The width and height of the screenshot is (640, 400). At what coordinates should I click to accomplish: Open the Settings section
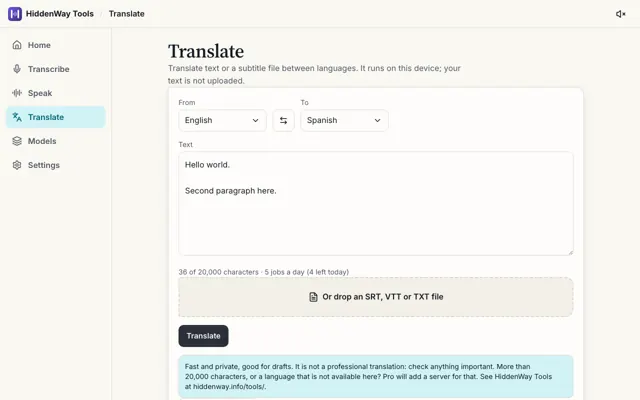[56, 165]
